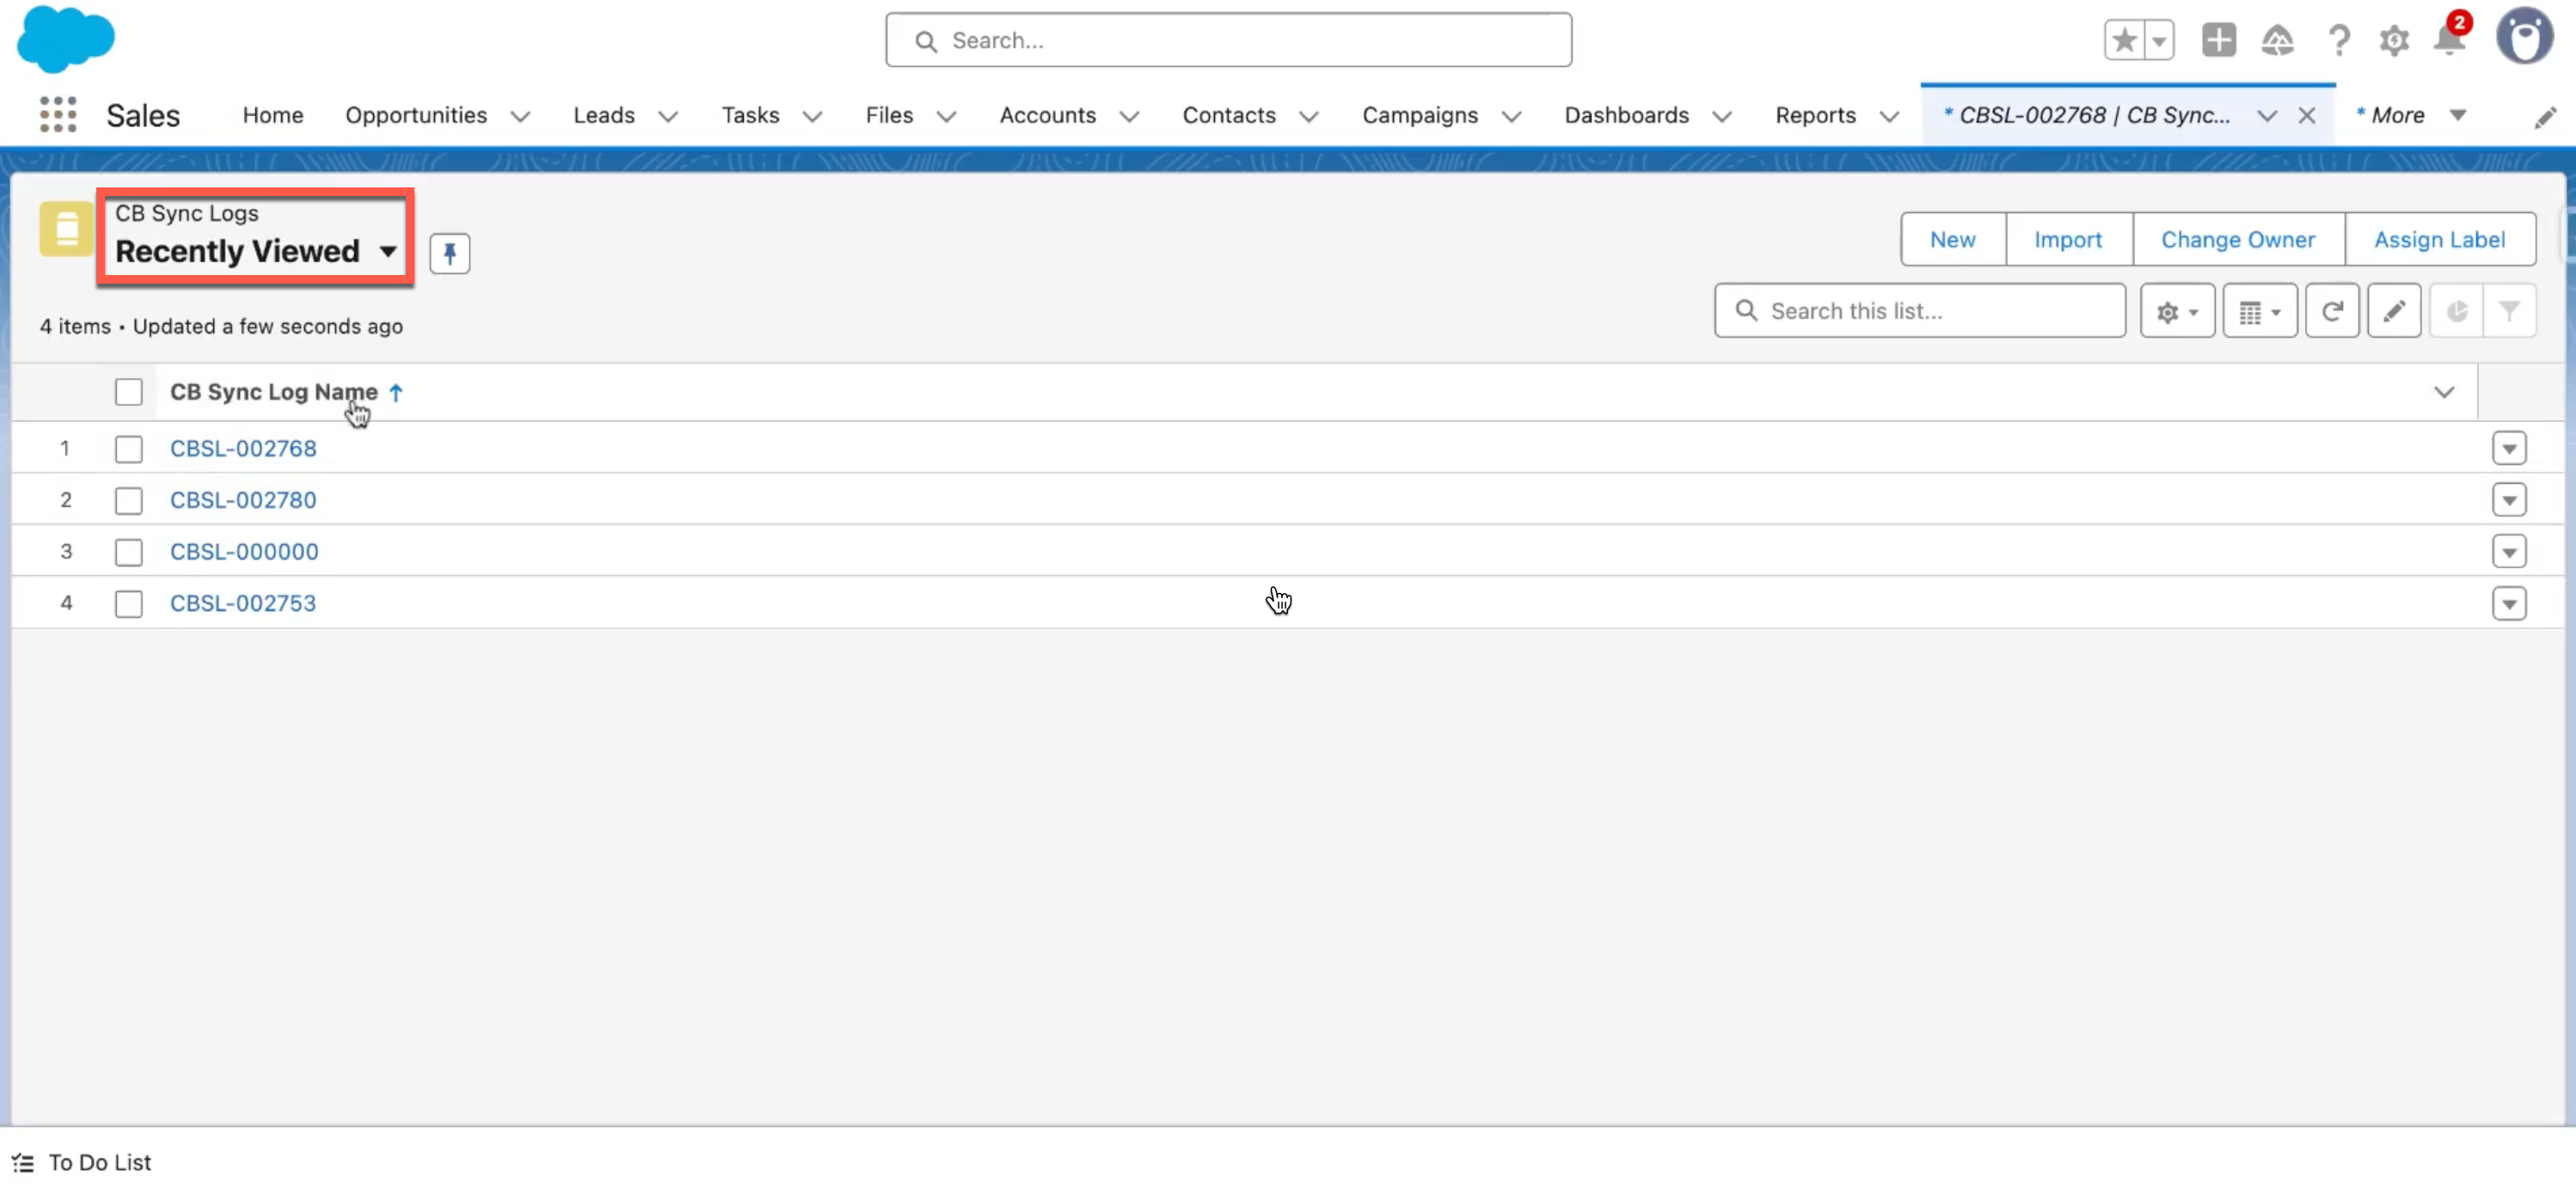Open list view controls gear dropdown

click(x=2176, y=312)
